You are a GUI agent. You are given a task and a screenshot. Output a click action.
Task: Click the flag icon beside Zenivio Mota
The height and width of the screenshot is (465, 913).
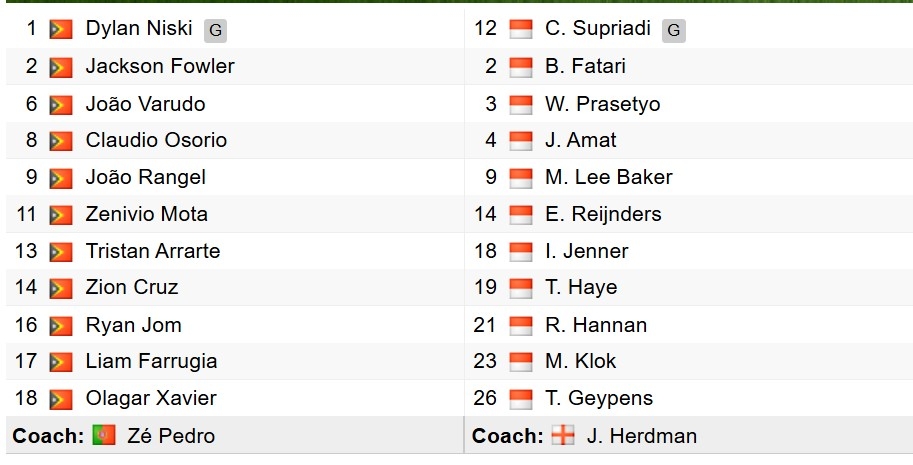point(61,215)
